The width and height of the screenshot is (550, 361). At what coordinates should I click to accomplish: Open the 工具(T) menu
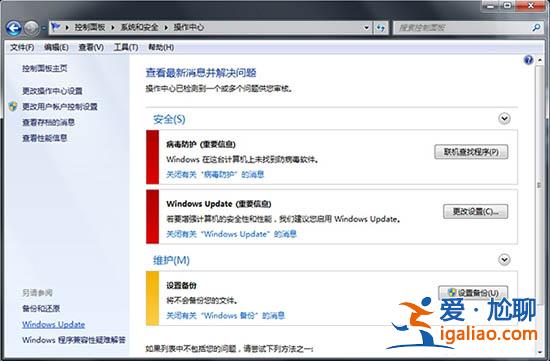126,47
